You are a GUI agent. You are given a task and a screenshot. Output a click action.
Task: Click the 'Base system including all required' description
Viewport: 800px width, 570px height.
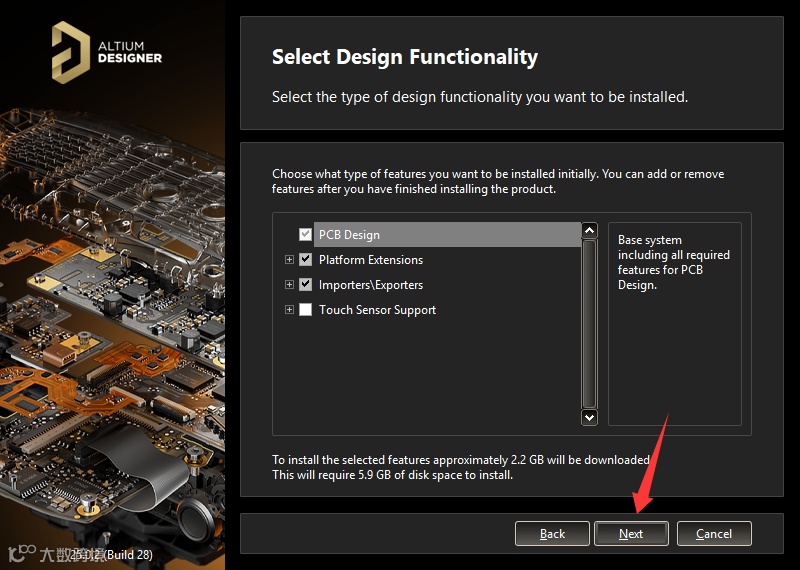pyautogui.click(x=673, y=262)
